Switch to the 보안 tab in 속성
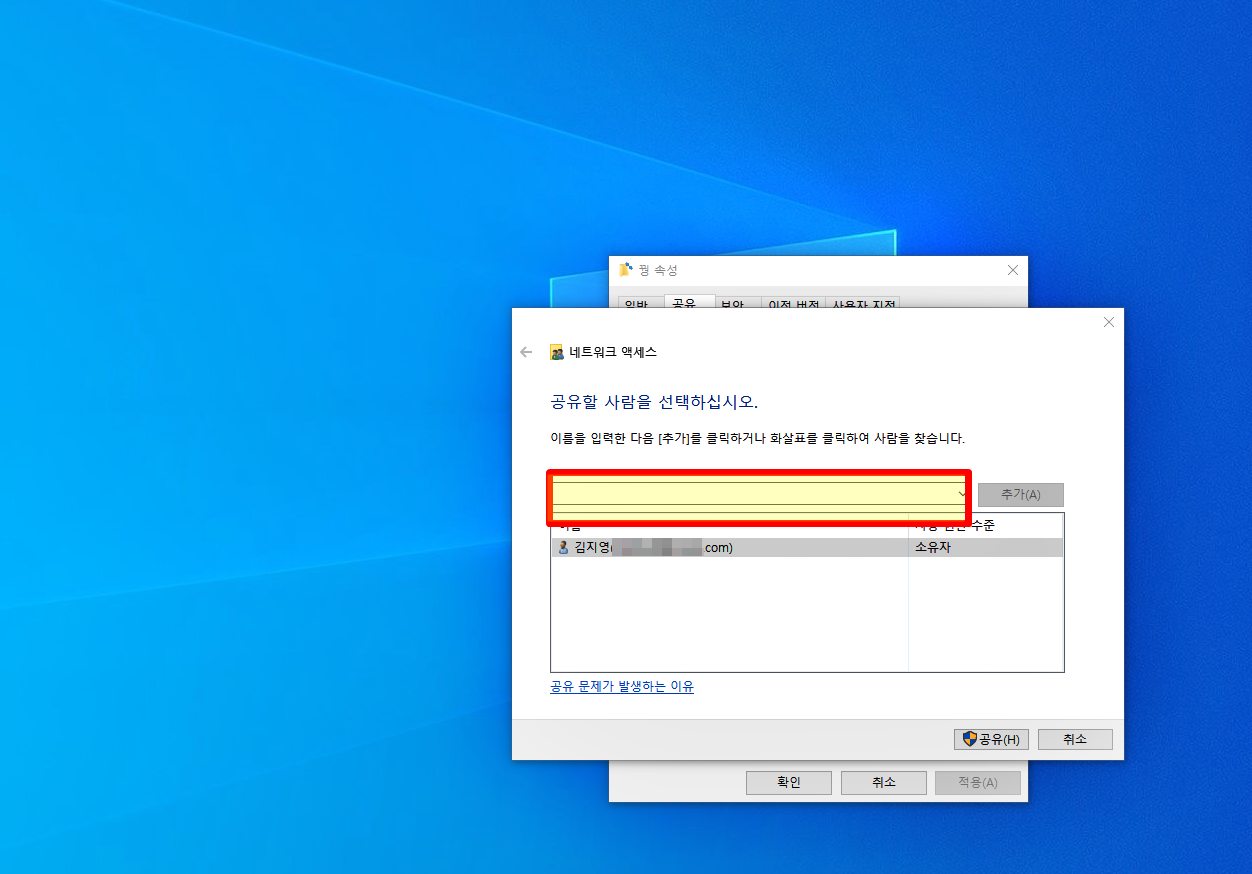This screenshot has height=874, width=1252. (738, 303)
